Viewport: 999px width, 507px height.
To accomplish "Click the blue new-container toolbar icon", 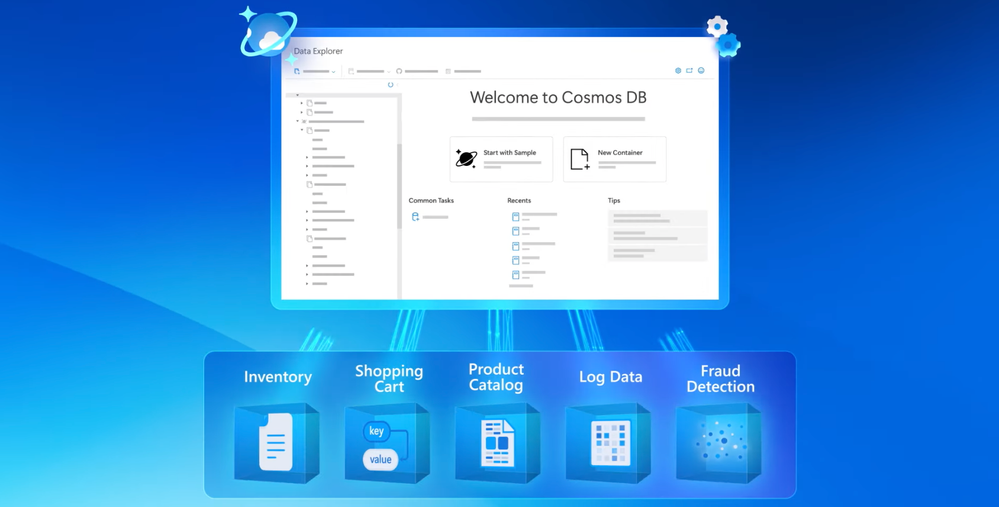I will pyautogui.click(x=297, y=71).
